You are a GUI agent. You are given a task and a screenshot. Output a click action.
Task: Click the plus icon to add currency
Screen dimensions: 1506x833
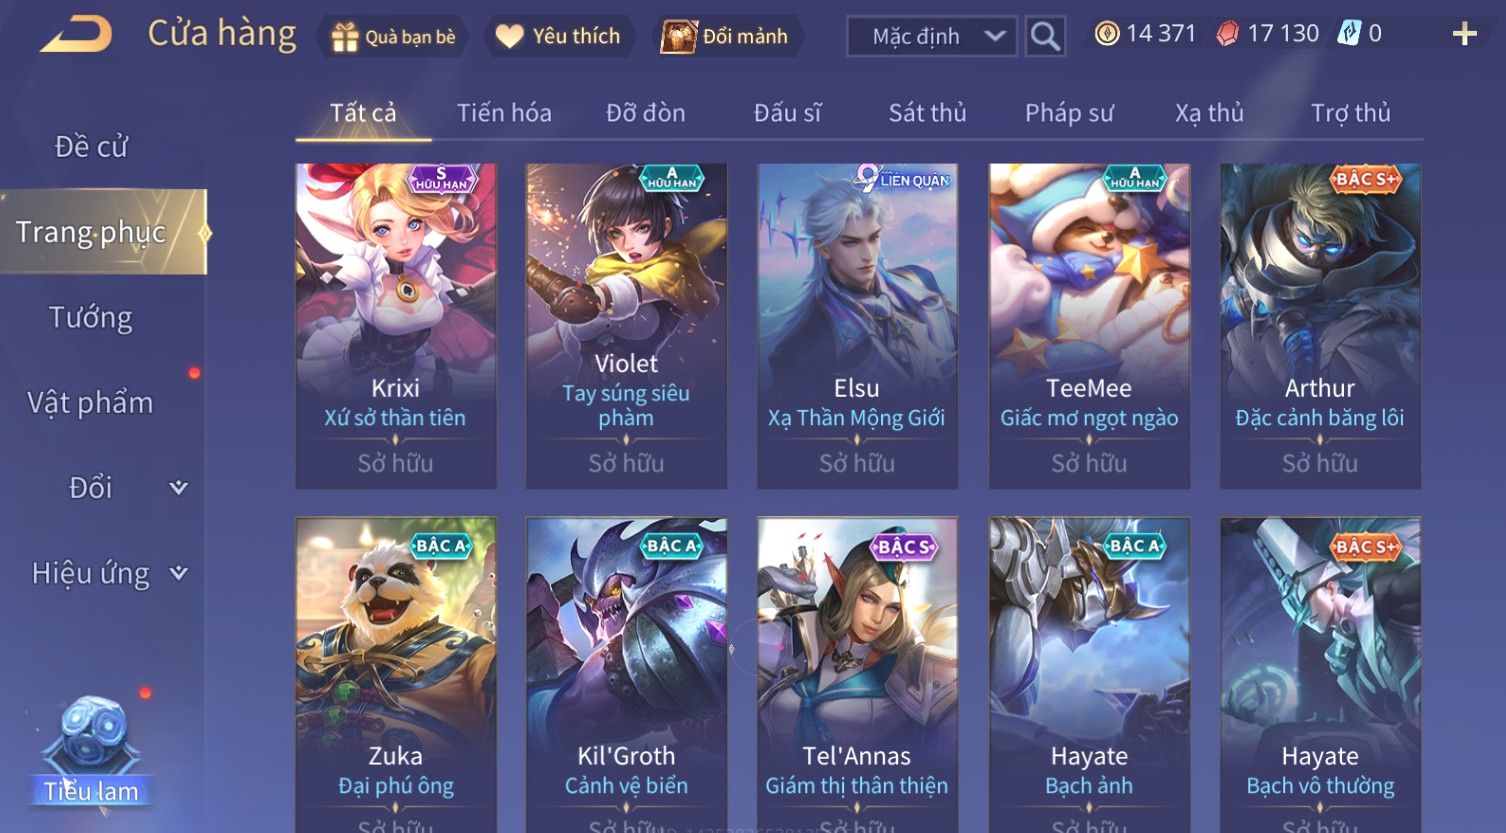tap(1464, 34)
